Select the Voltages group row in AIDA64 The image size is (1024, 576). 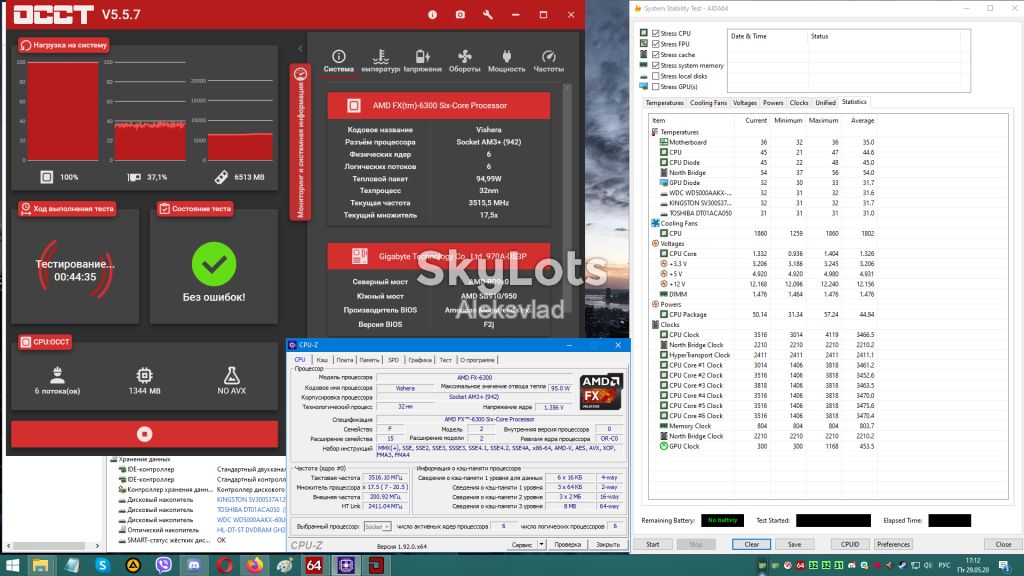pyautogui.click(x=668, y=244)
